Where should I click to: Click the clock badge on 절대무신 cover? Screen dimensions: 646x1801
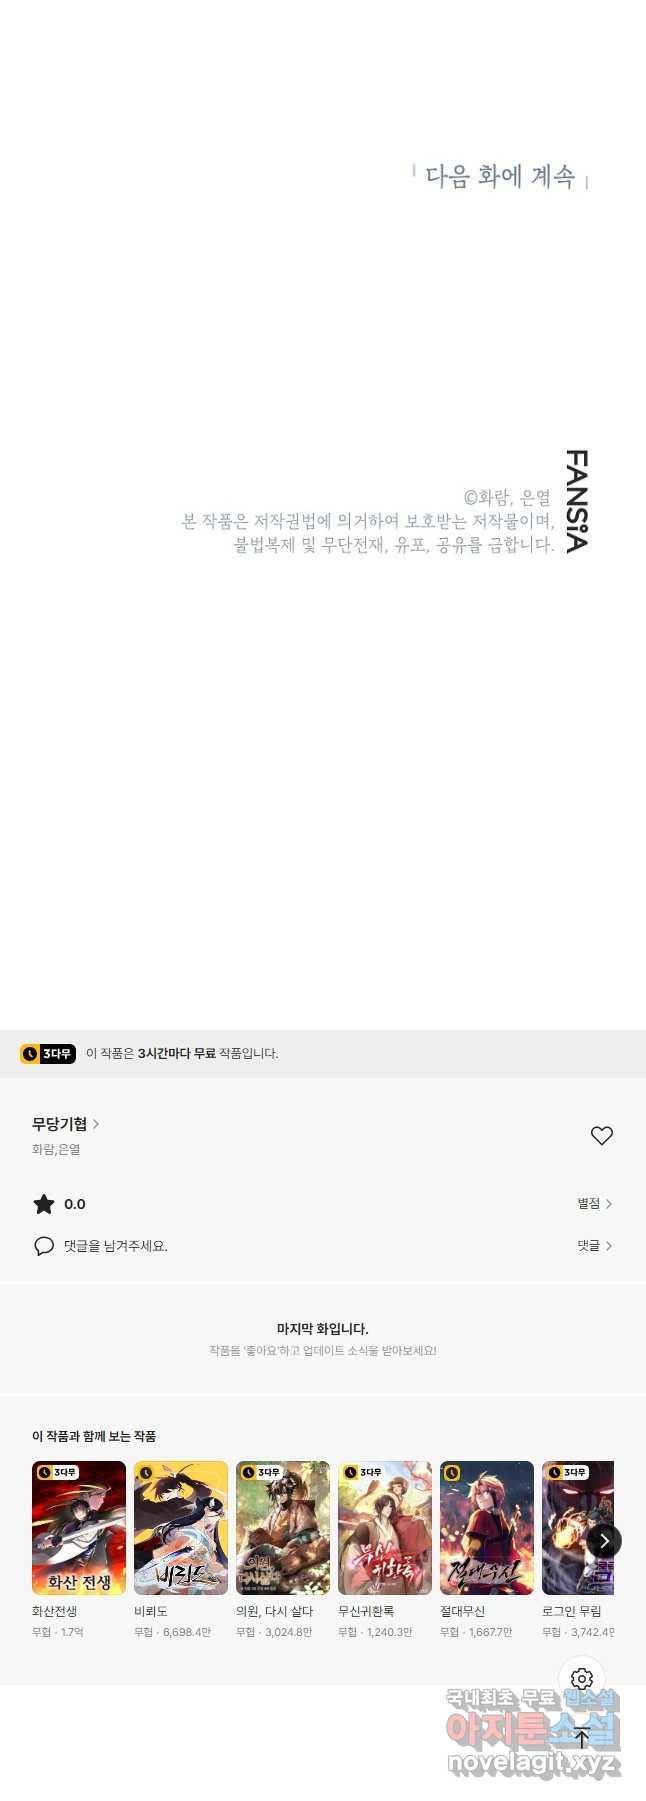click(453, 1472)
